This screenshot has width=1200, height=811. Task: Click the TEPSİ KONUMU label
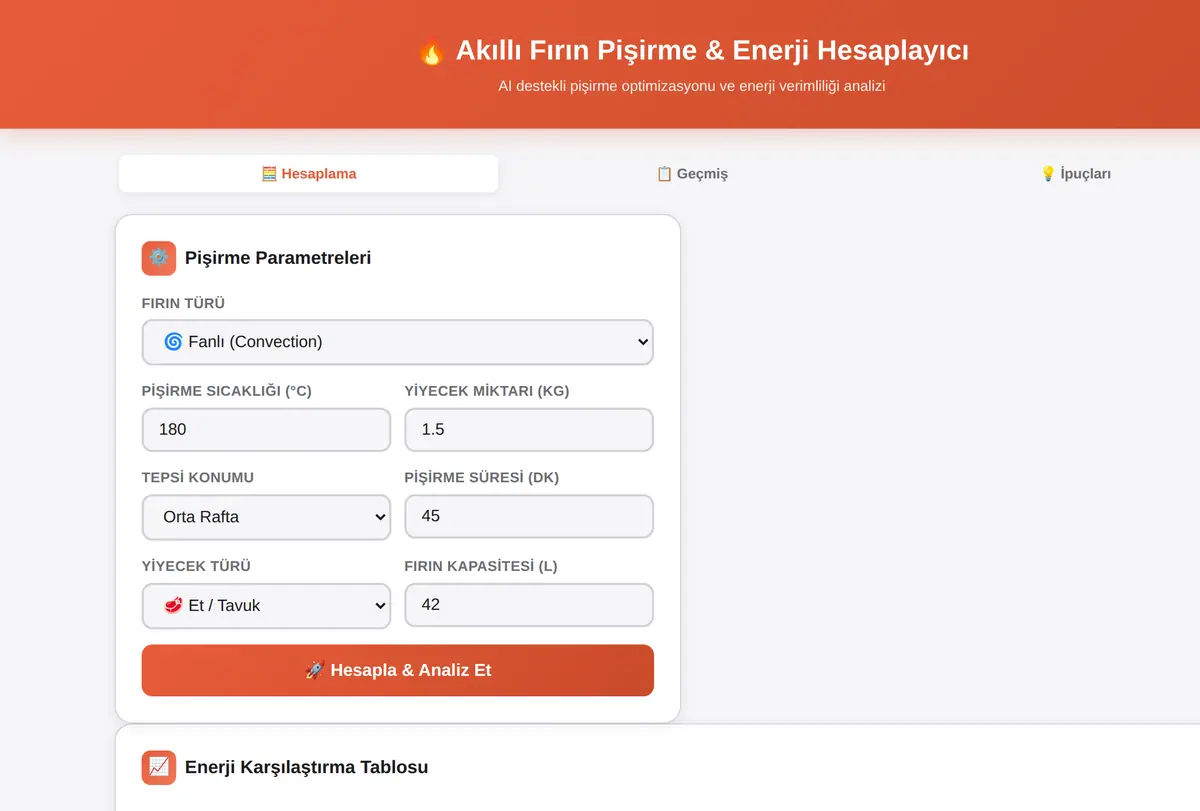tap(198, 477)
